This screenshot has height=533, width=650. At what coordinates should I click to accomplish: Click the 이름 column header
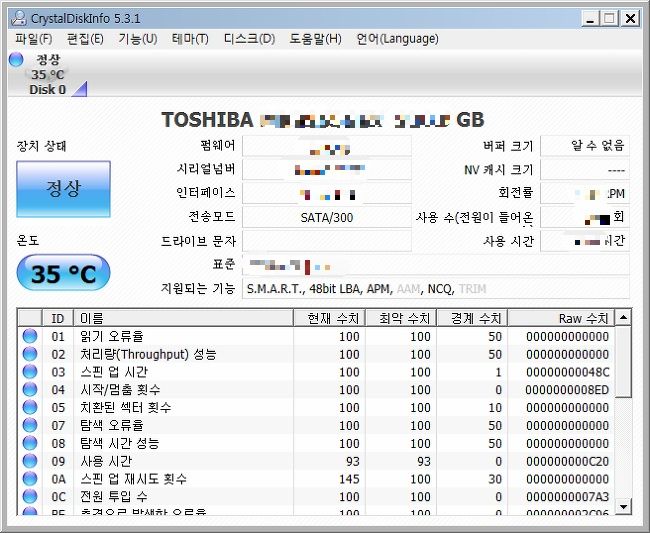[183, 318]
